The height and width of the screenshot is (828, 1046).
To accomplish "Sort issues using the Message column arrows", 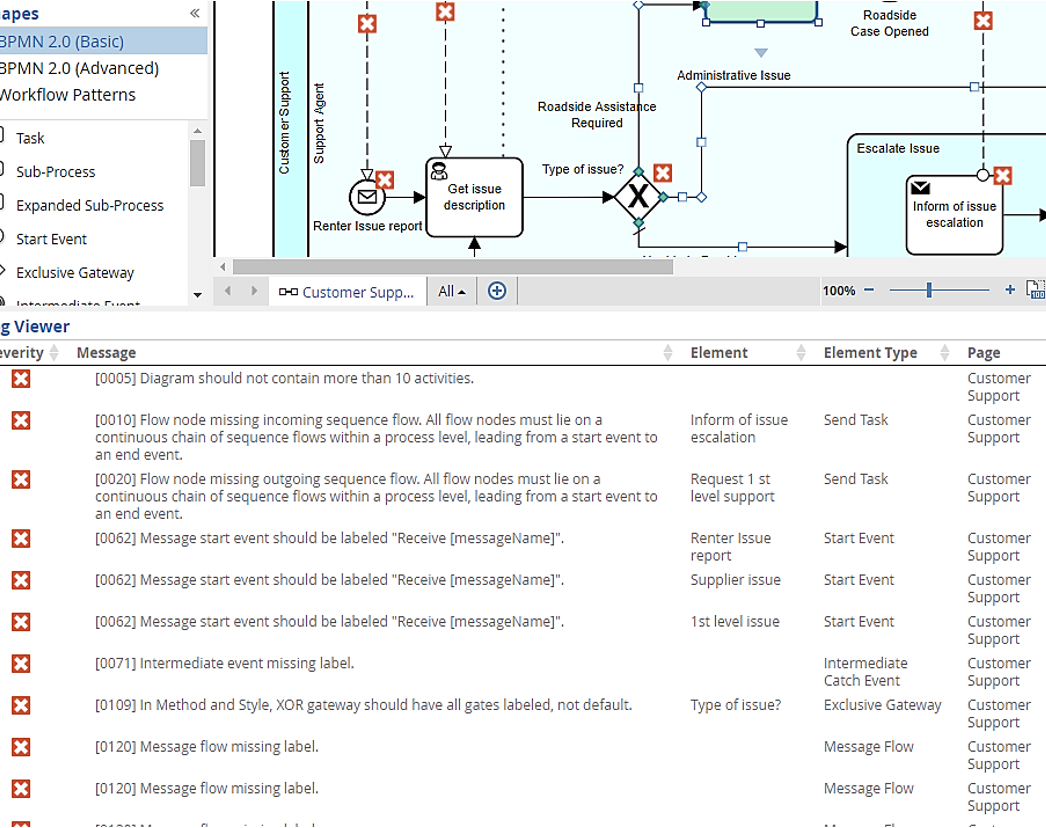I will pos(668,353).
